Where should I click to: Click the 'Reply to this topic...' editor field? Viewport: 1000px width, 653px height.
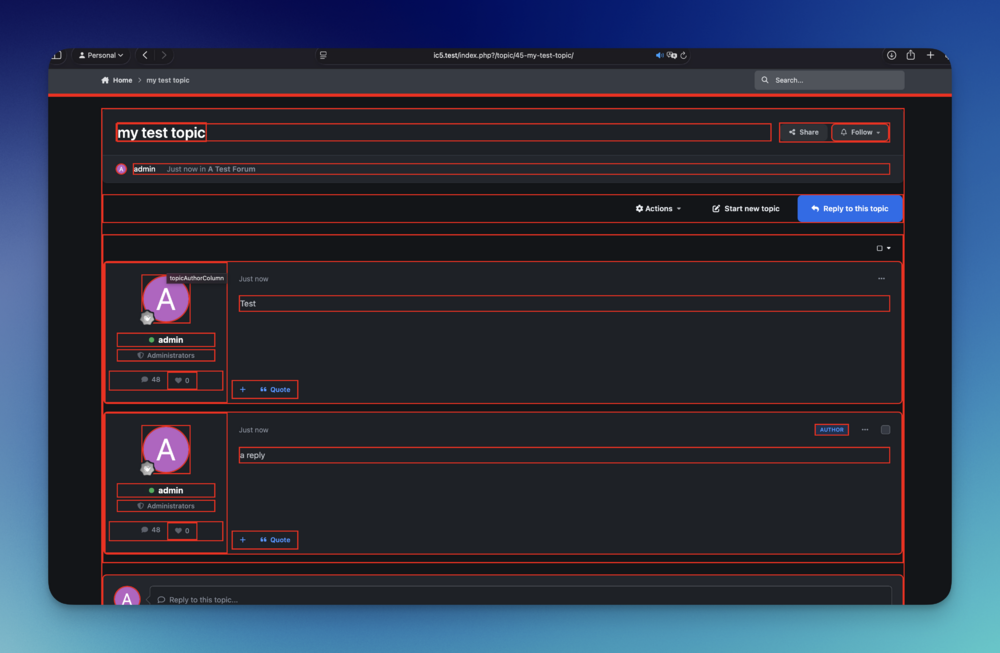pyautogui.click(x=520, y=597)
